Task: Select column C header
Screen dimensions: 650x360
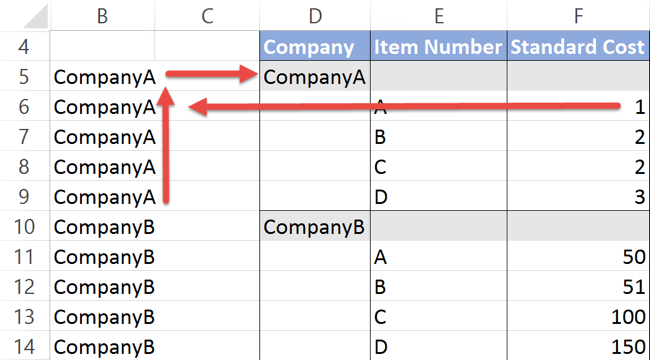Action: [x=207, y=15]
